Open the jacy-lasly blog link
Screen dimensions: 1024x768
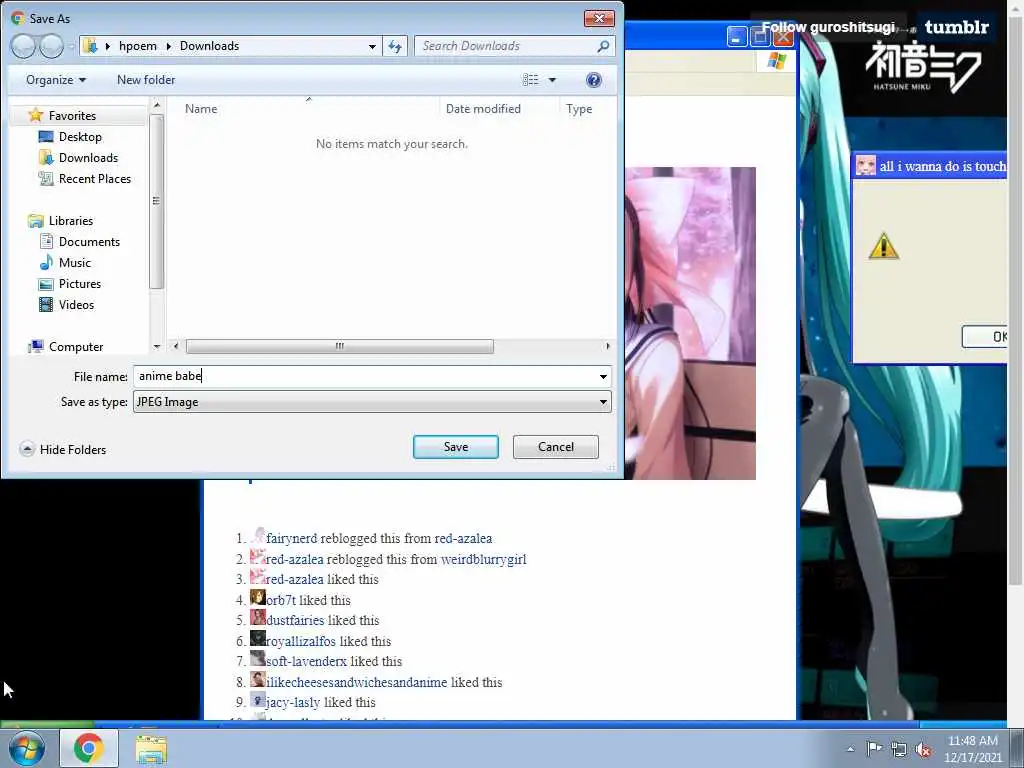293,702
